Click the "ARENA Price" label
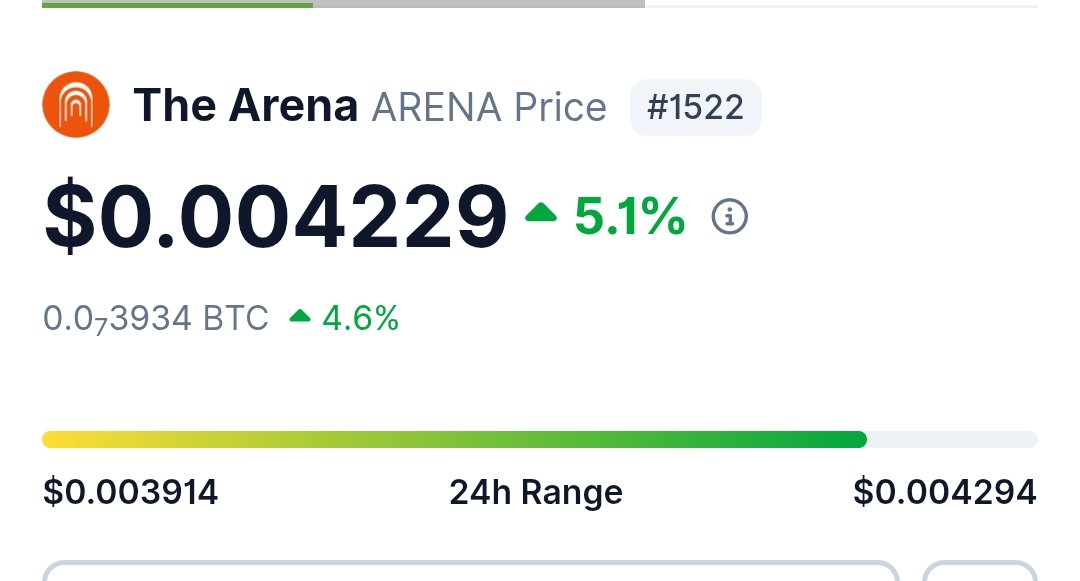Image resolution: width=1080 pixels, height=581 pixels. click(x=489, y=107)
